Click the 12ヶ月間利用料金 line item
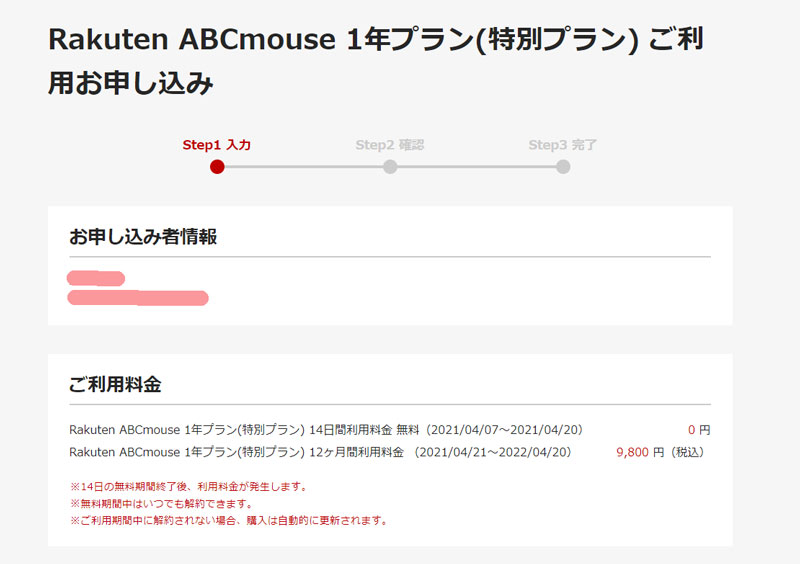The height and width of the screenshot is (564, 800). tap(320, 452)
